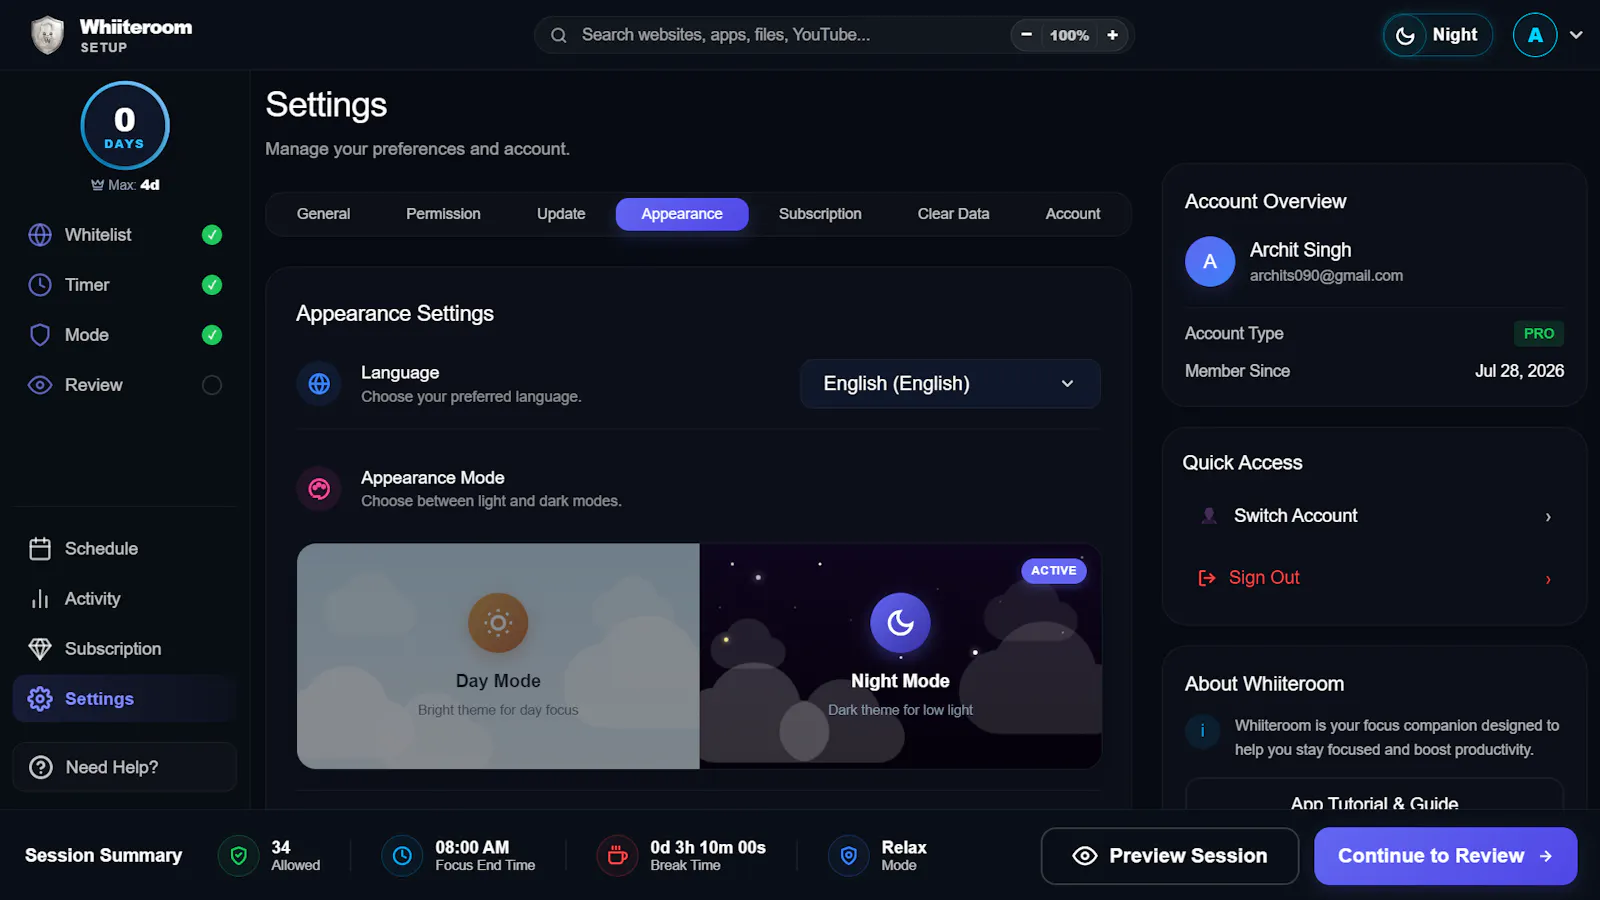
Task: Click the Mode green checkmark
Action: [212, 335]
